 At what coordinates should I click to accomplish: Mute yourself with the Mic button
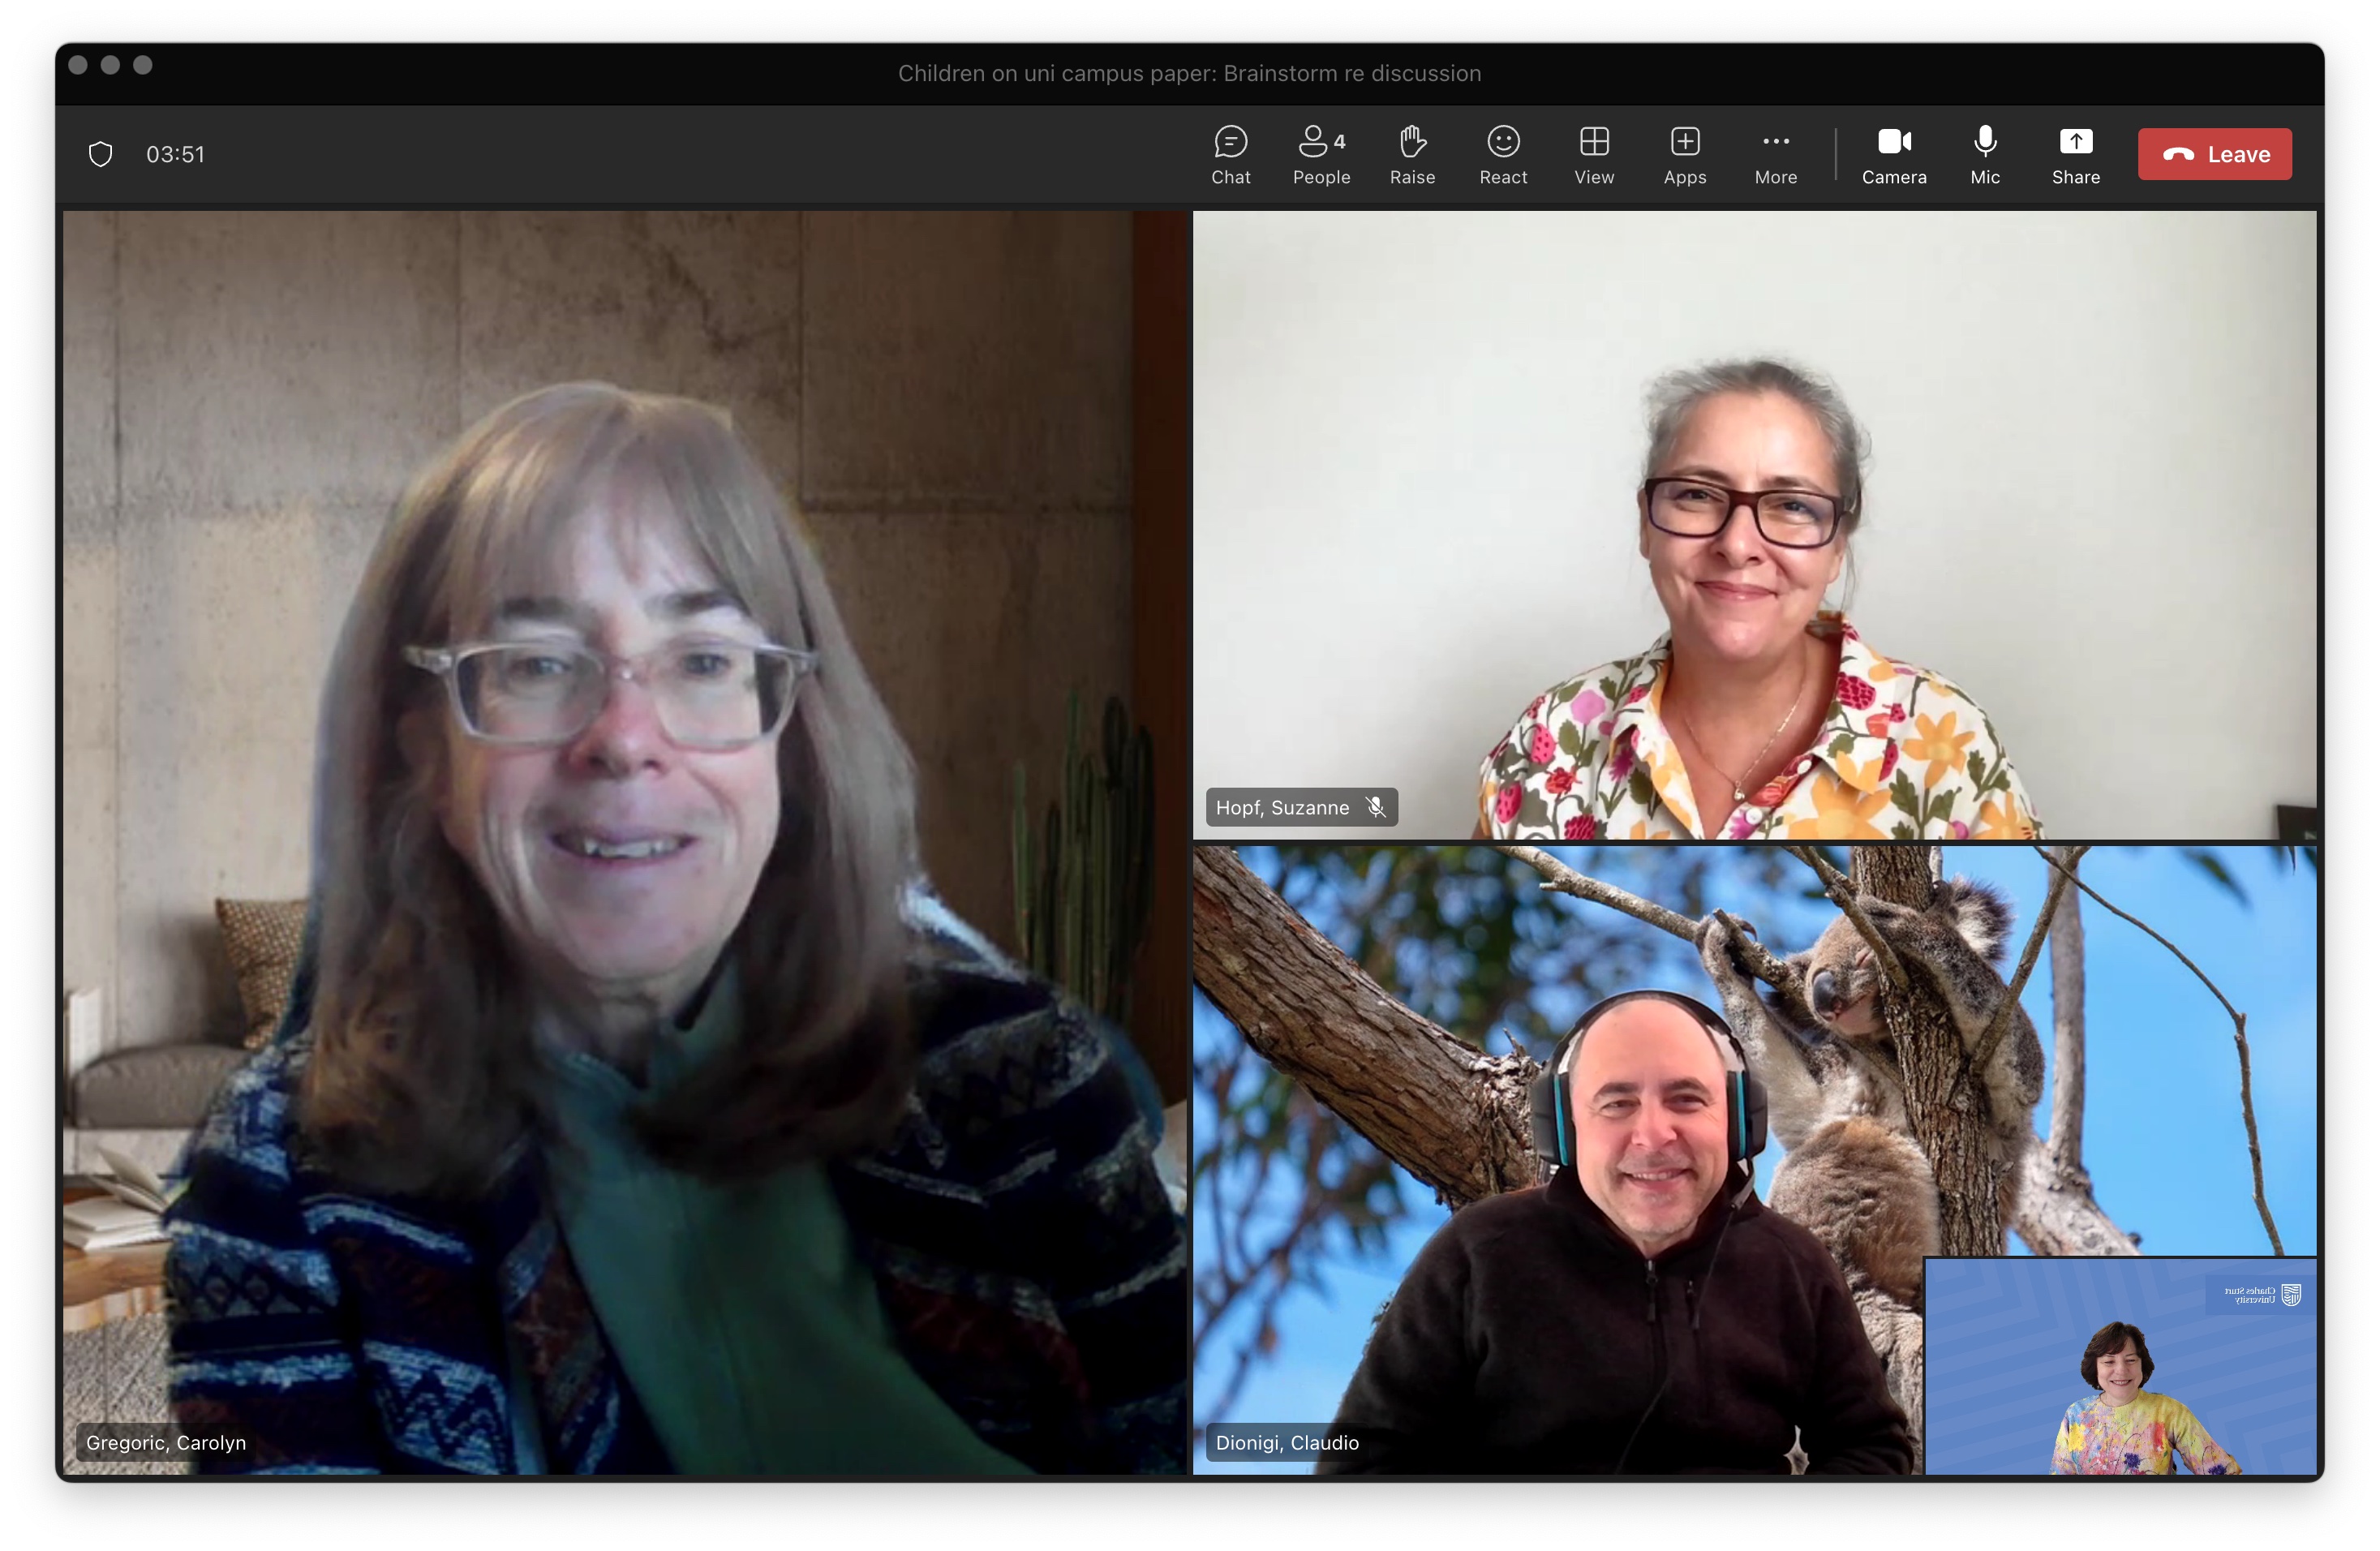[x=1984, y=155]
